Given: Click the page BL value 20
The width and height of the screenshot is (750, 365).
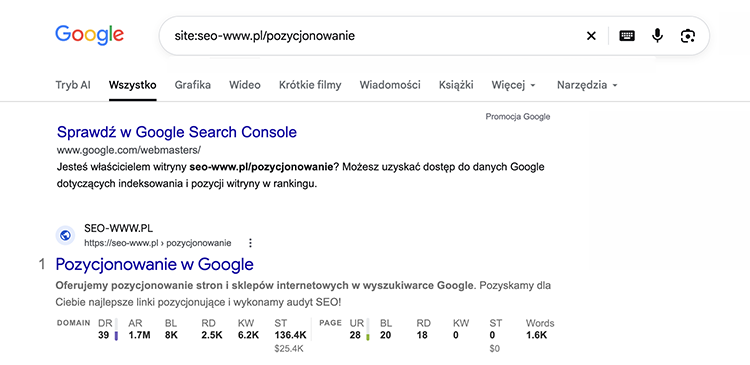Looking at the screenshot, I should 386,335.
